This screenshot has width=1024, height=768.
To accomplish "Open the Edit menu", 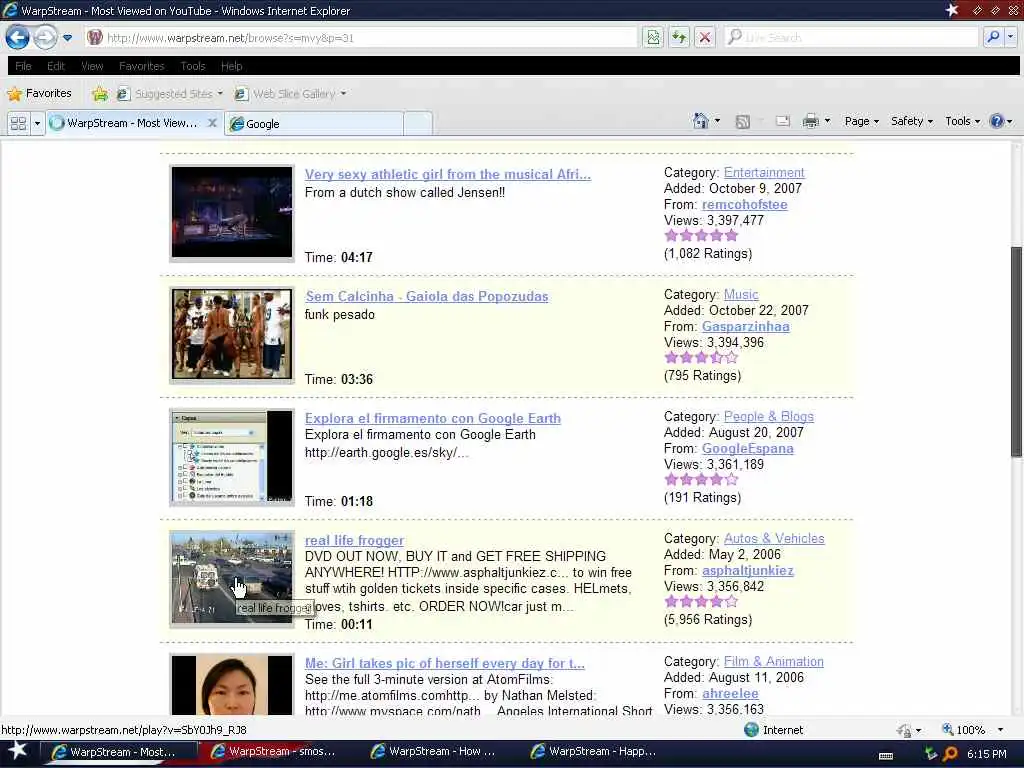I will 56,66.
